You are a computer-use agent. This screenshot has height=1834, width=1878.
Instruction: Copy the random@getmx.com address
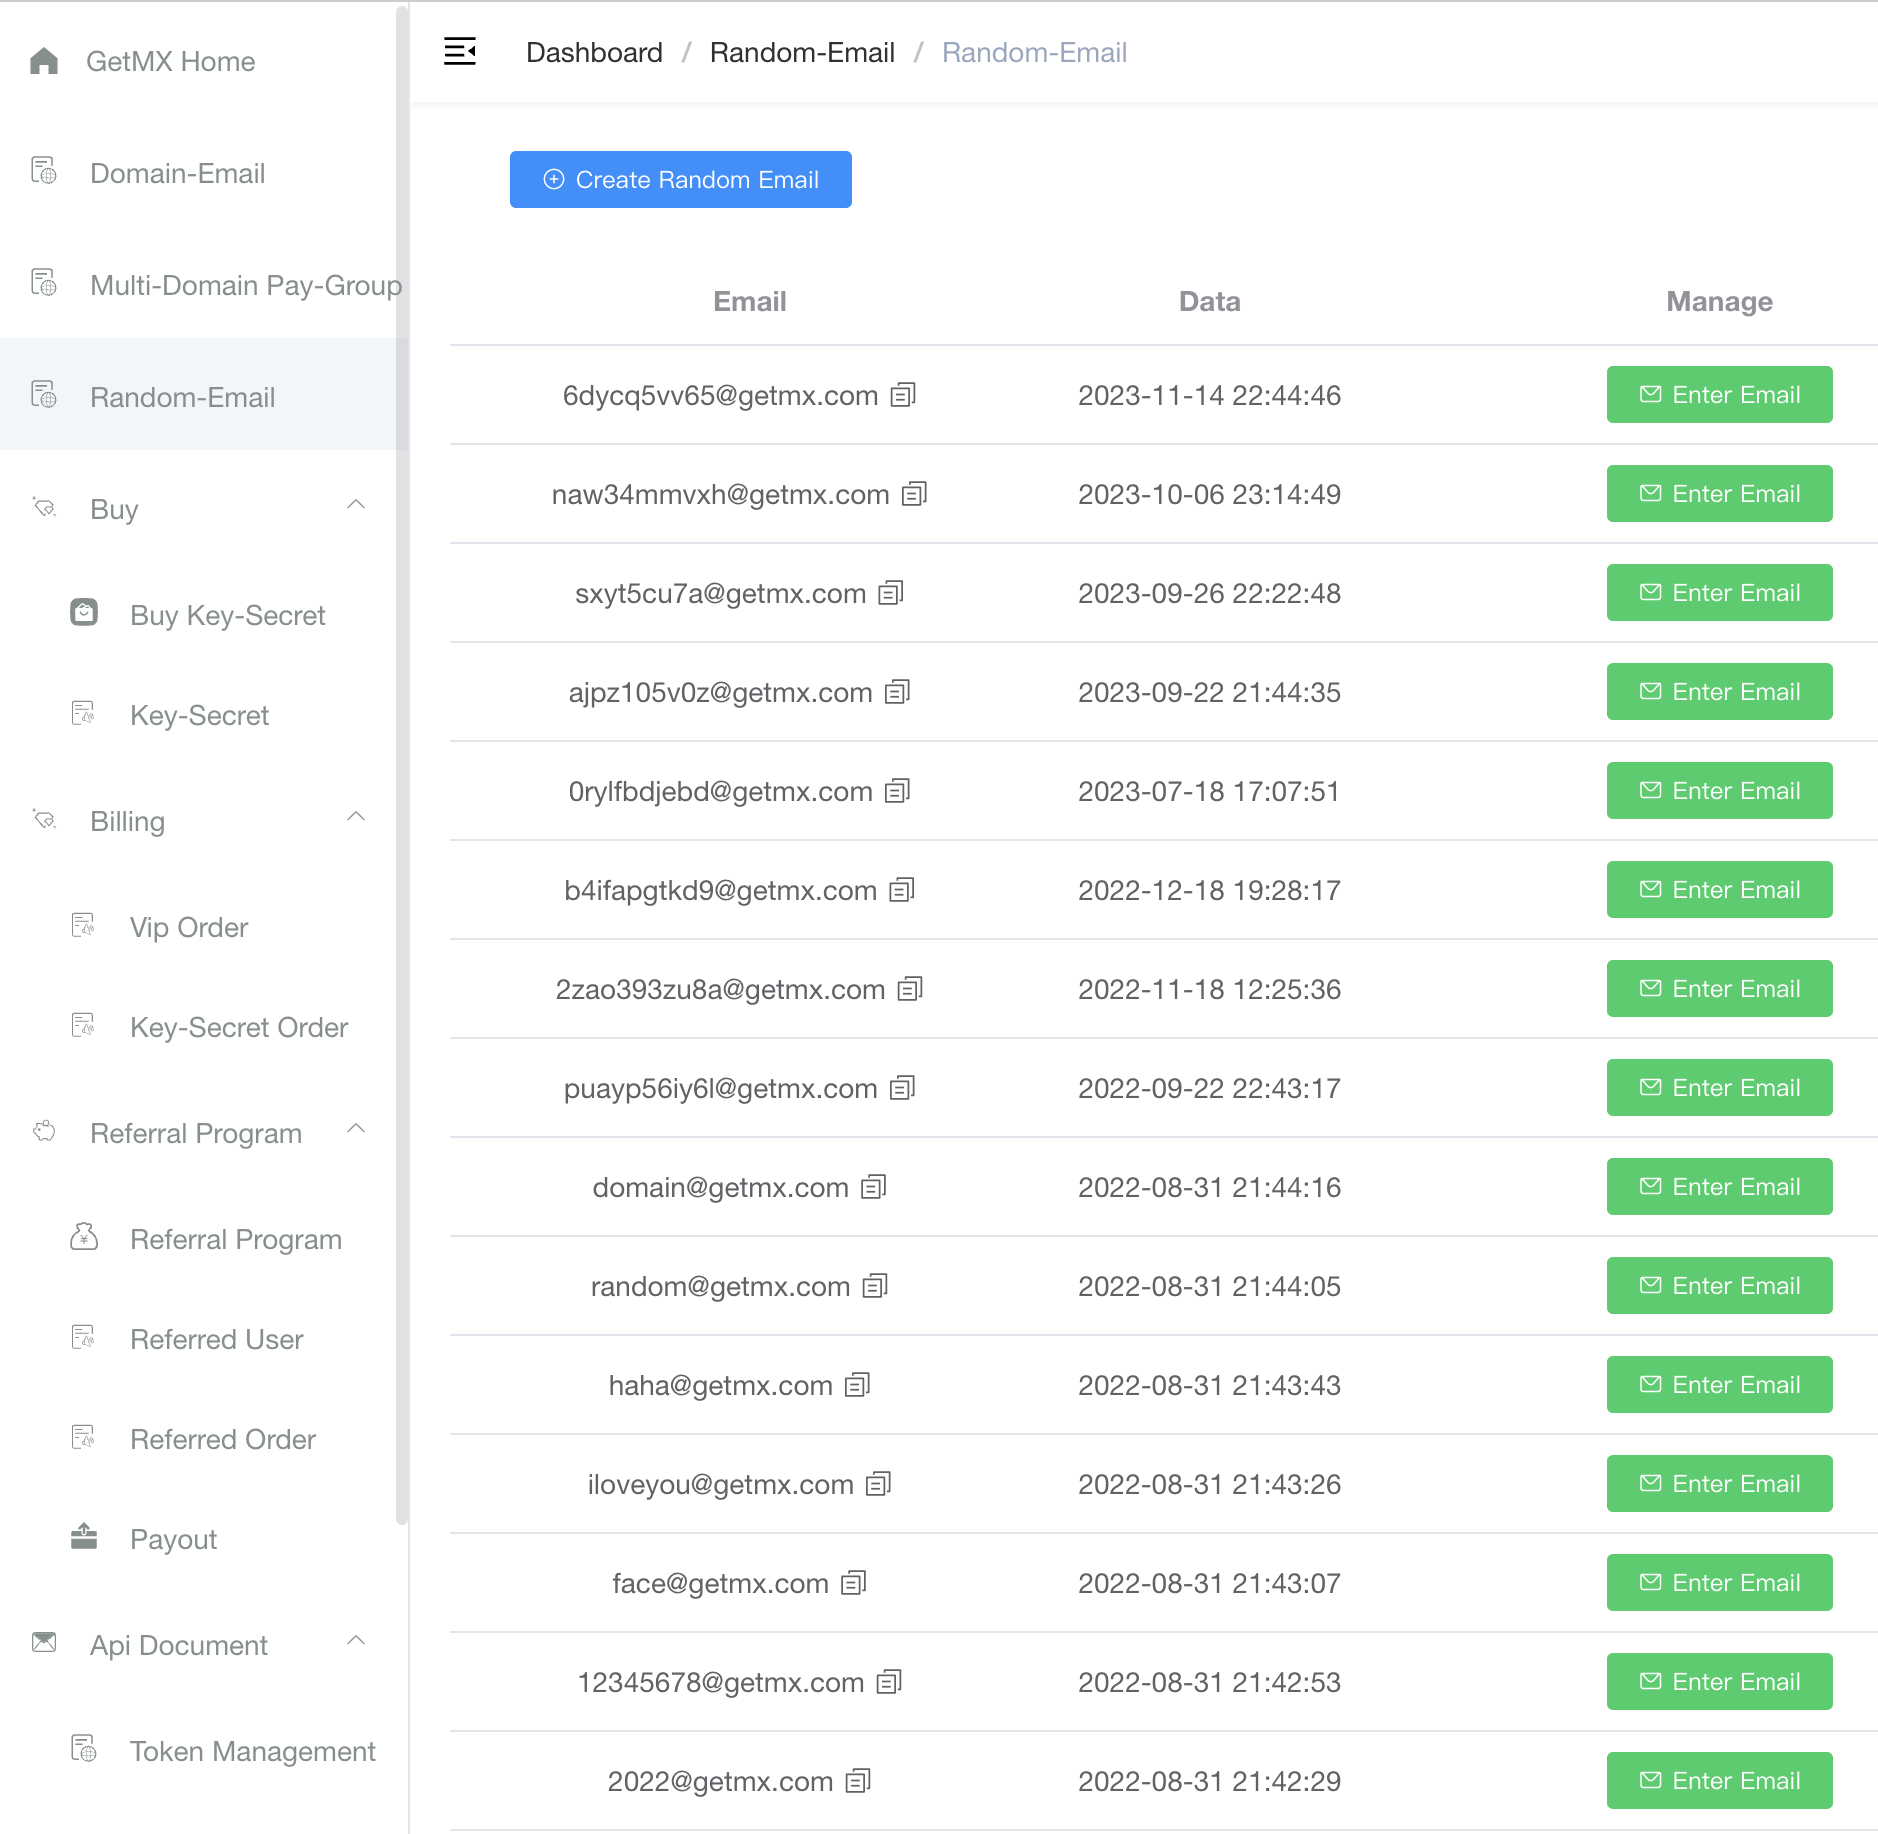tap(875, 1286)
